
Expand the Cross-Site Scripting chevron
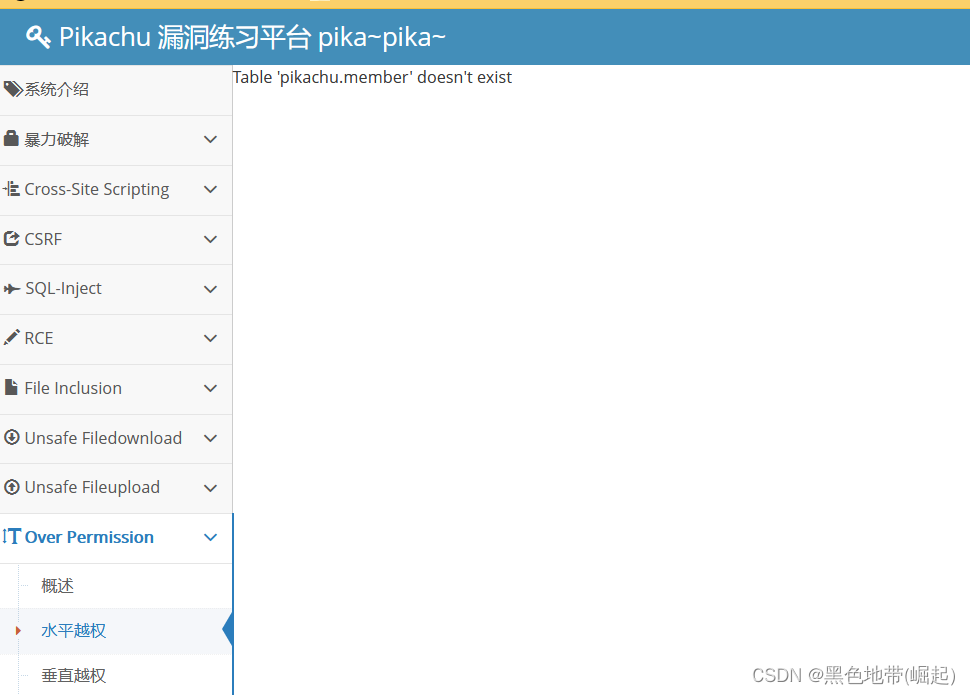(x=210, y=189)
